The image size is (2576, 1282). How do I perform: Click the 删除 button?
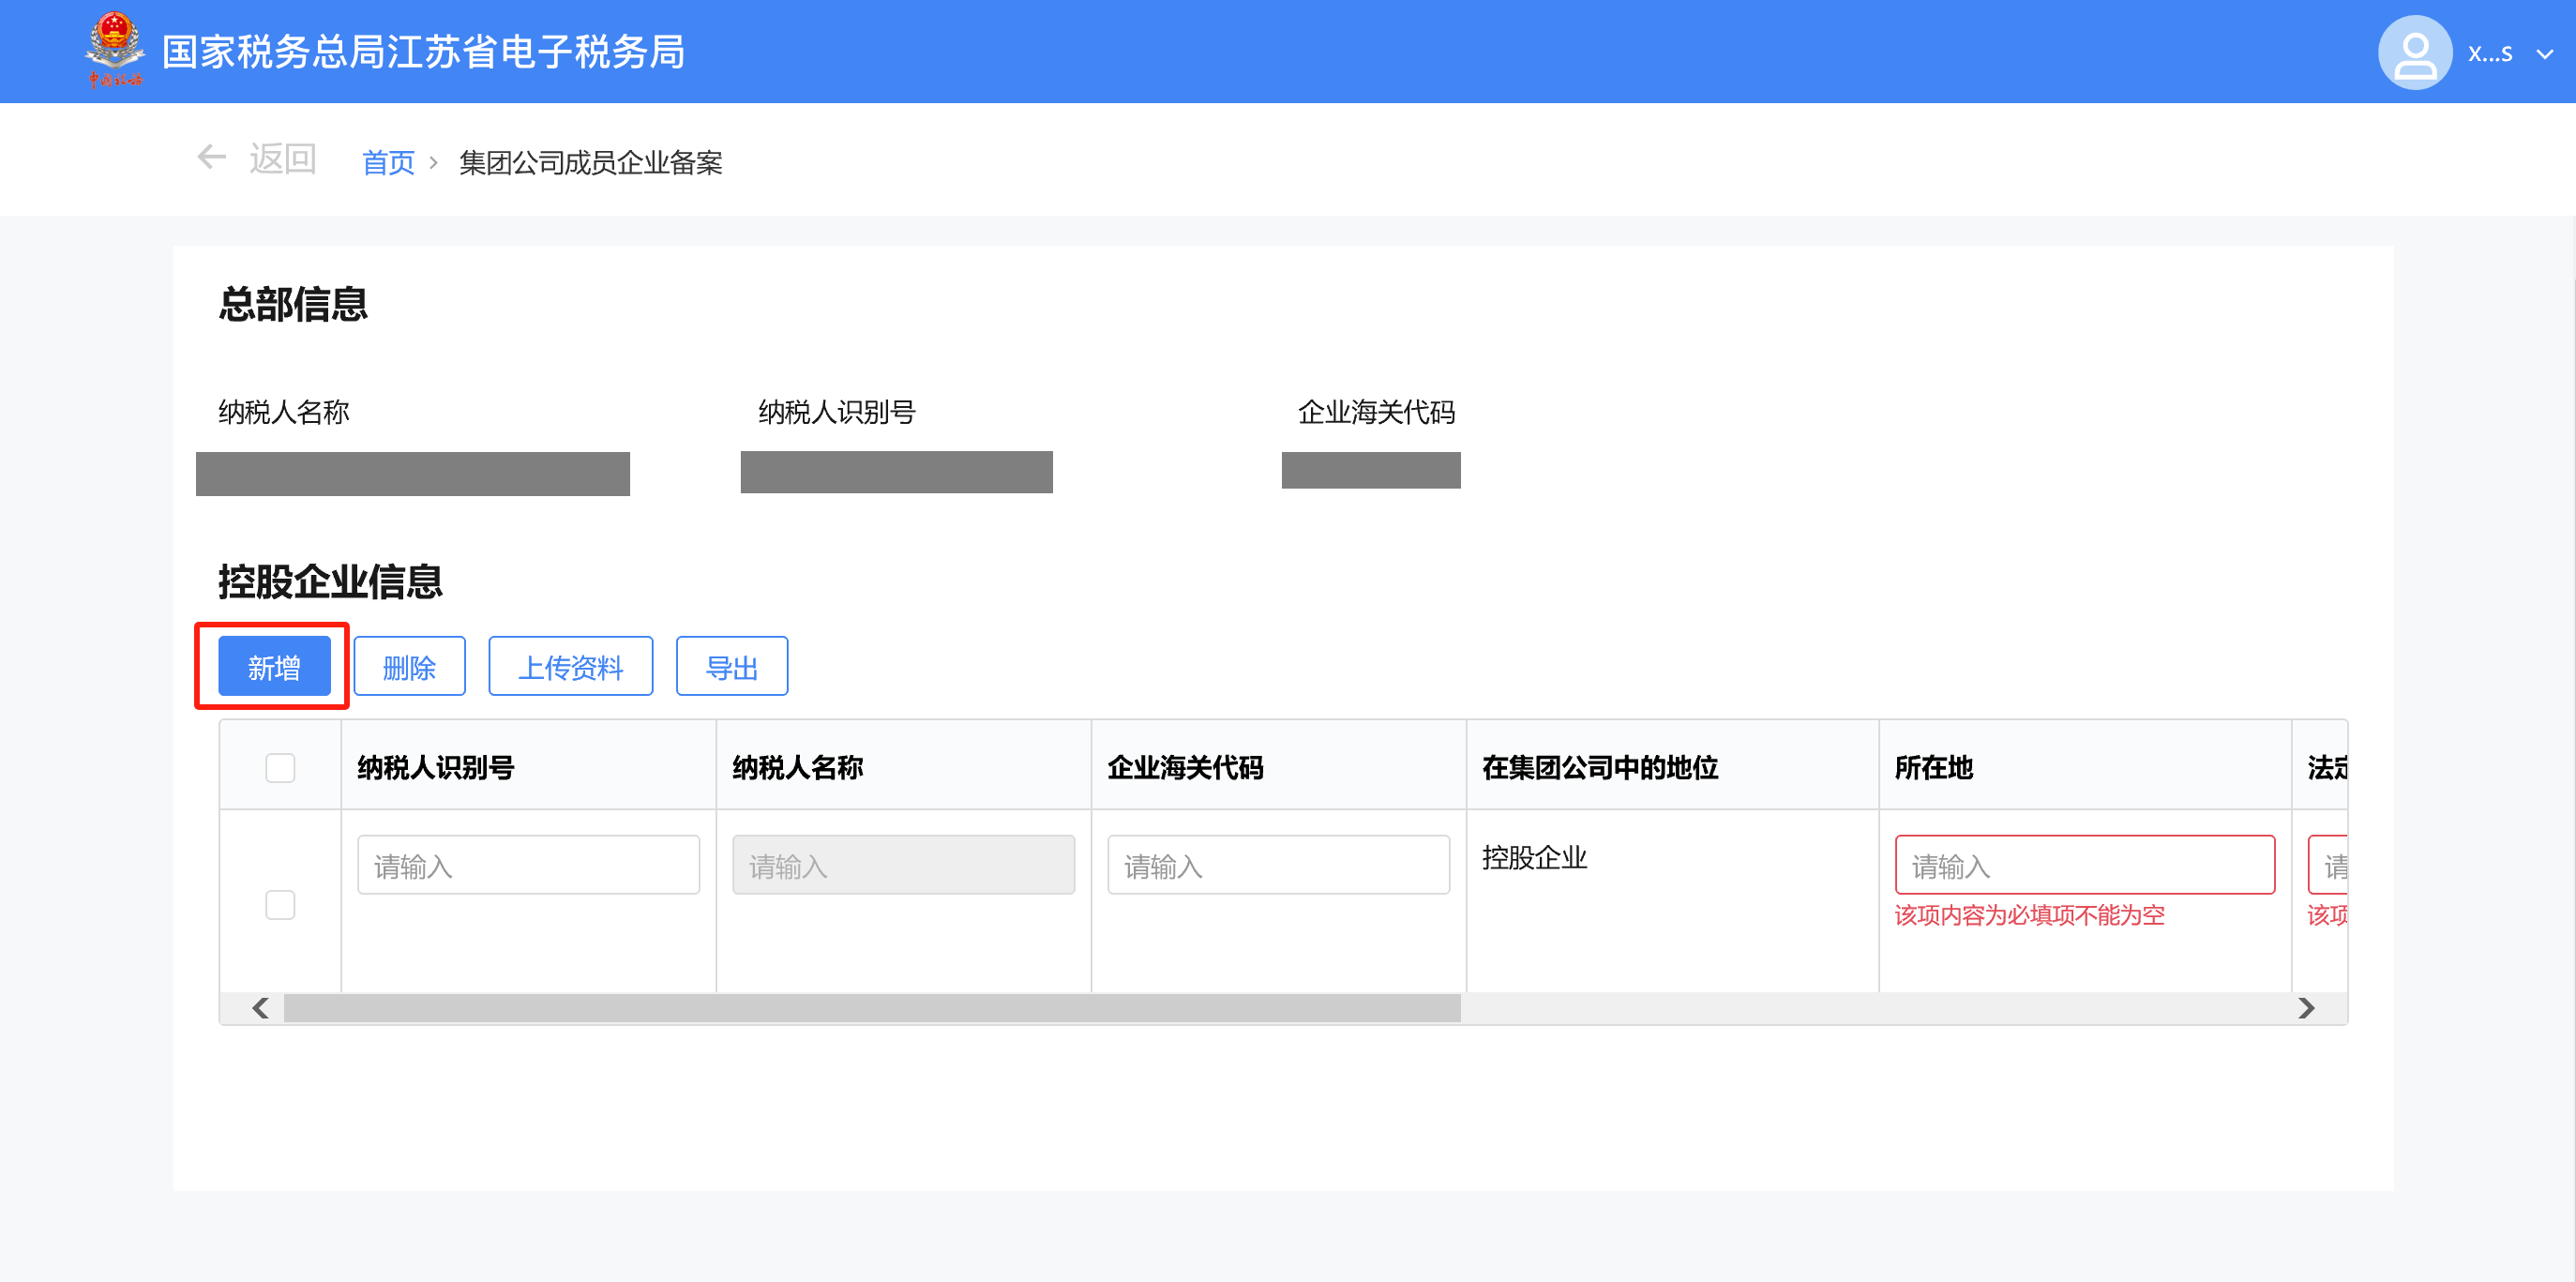409,667
